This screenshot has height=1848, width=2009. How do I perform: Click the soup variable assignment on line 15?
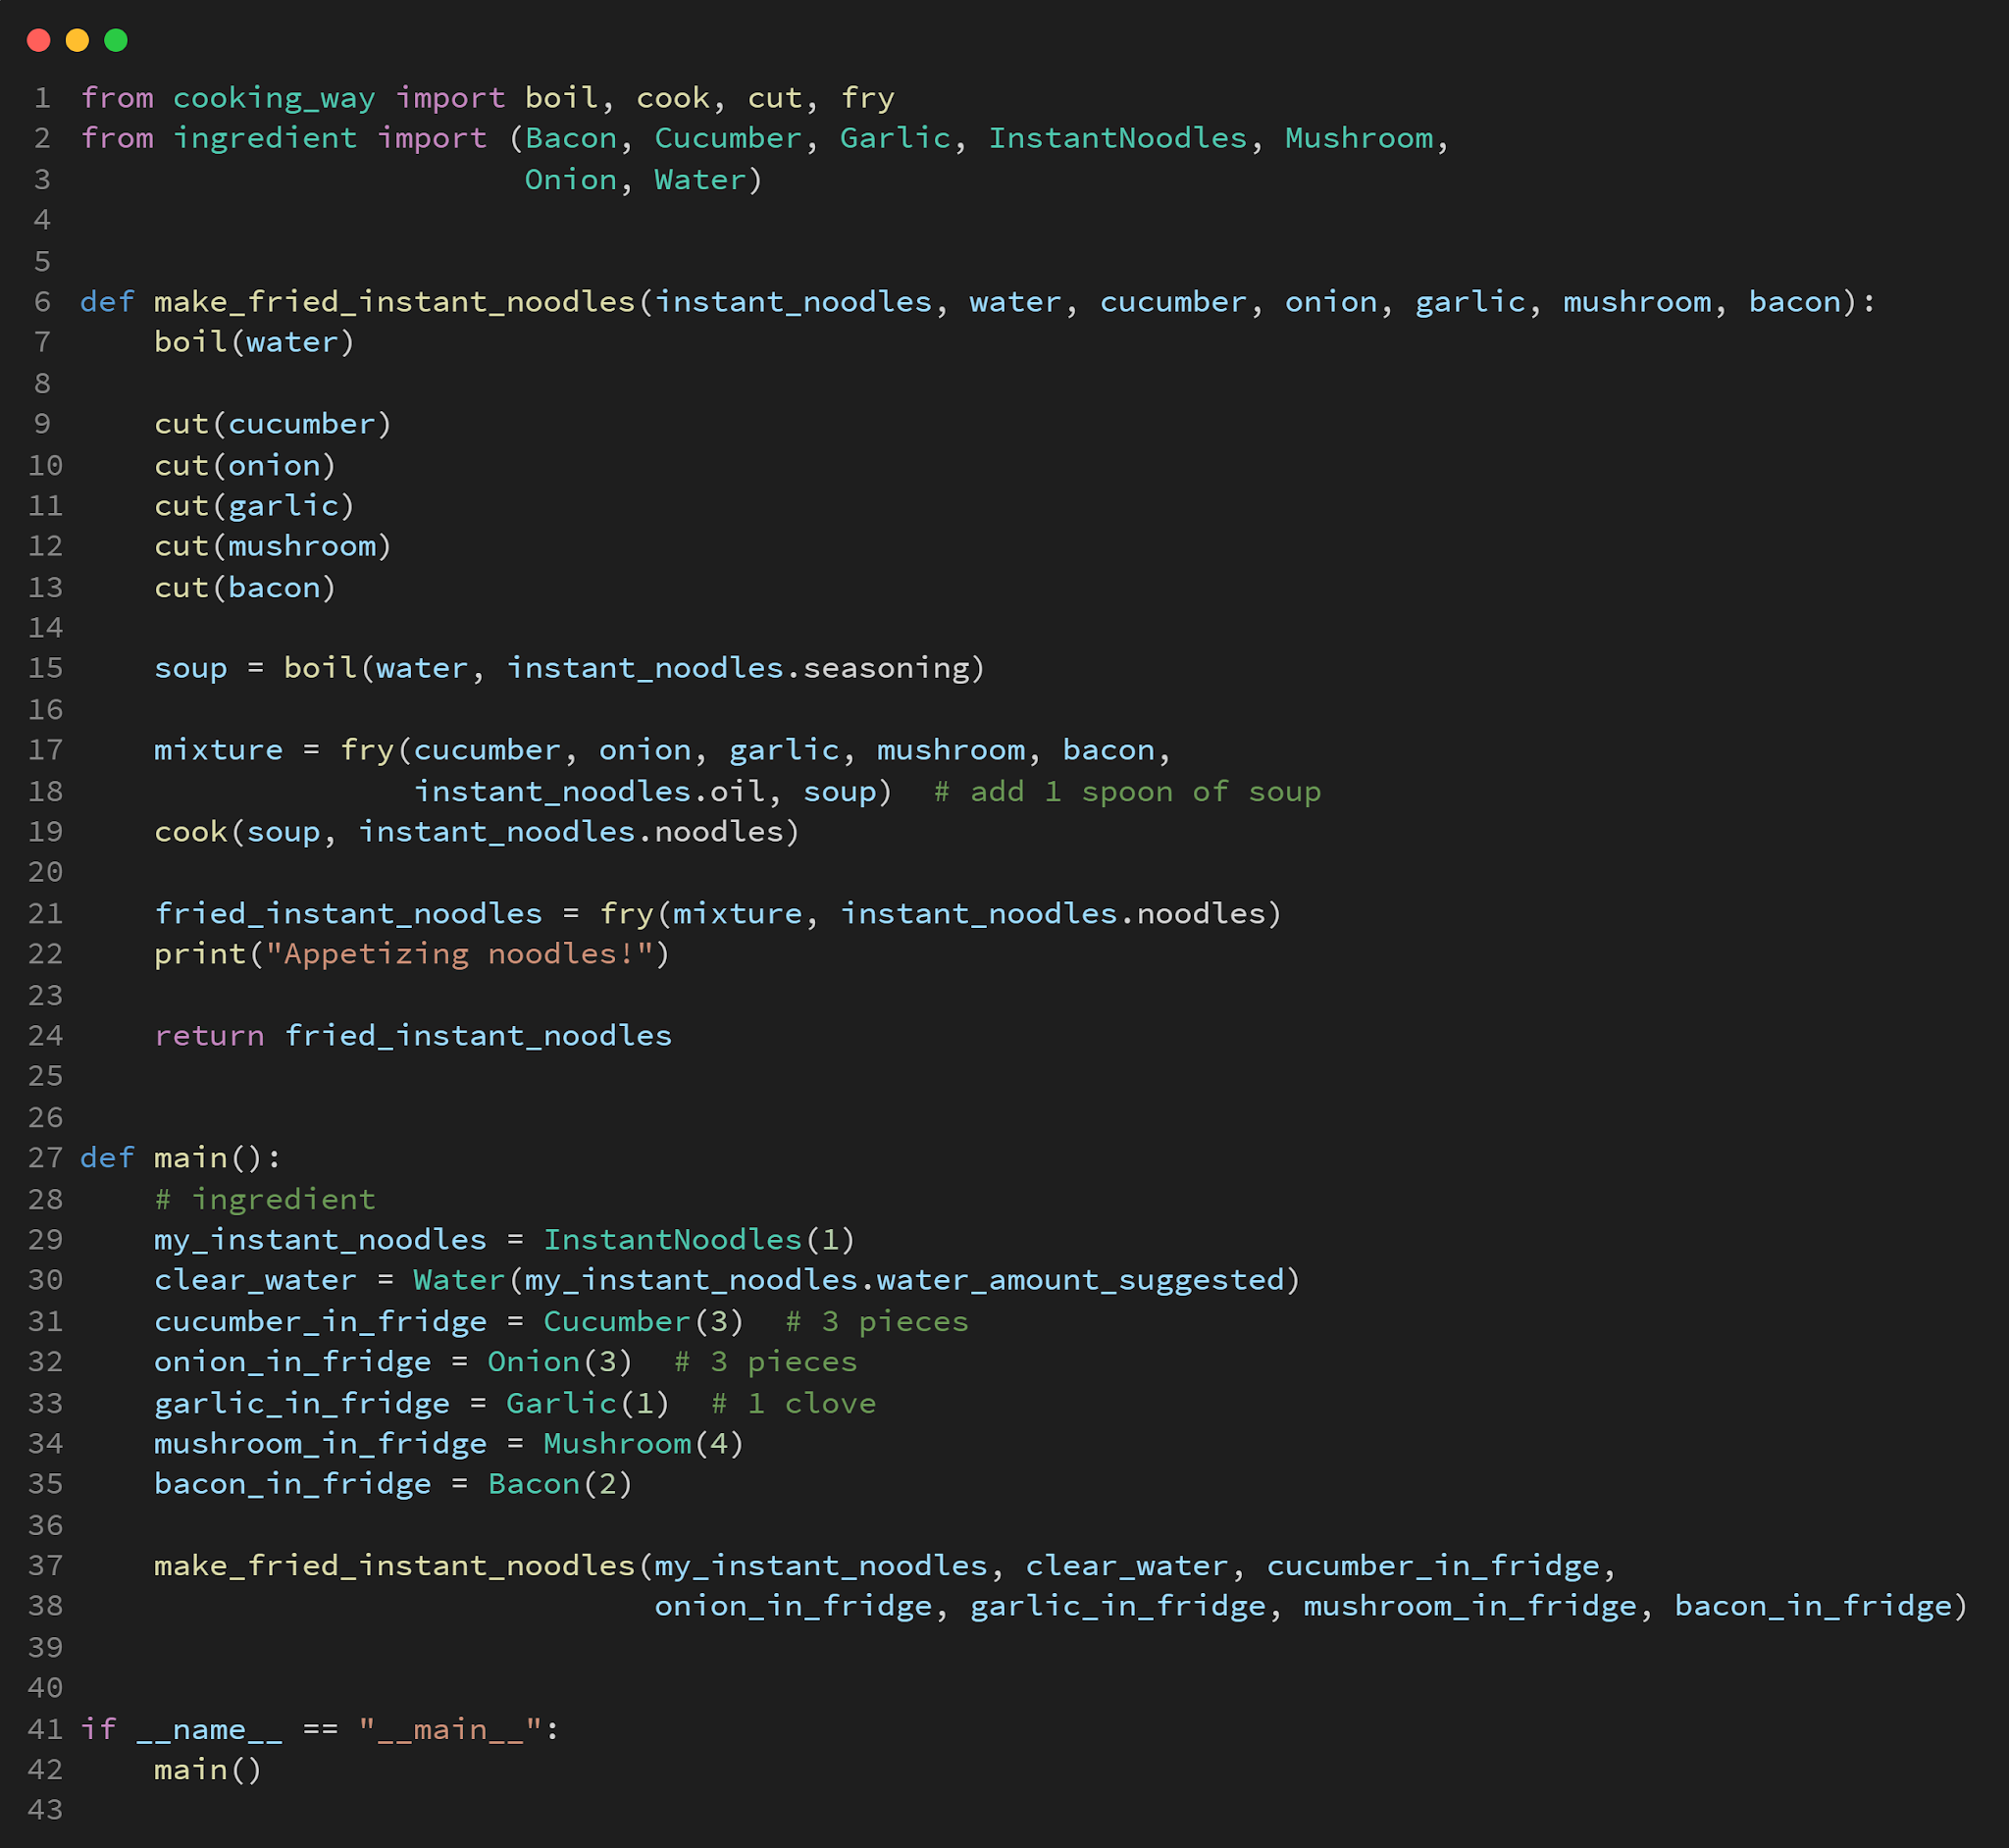(x=190, y=668)
